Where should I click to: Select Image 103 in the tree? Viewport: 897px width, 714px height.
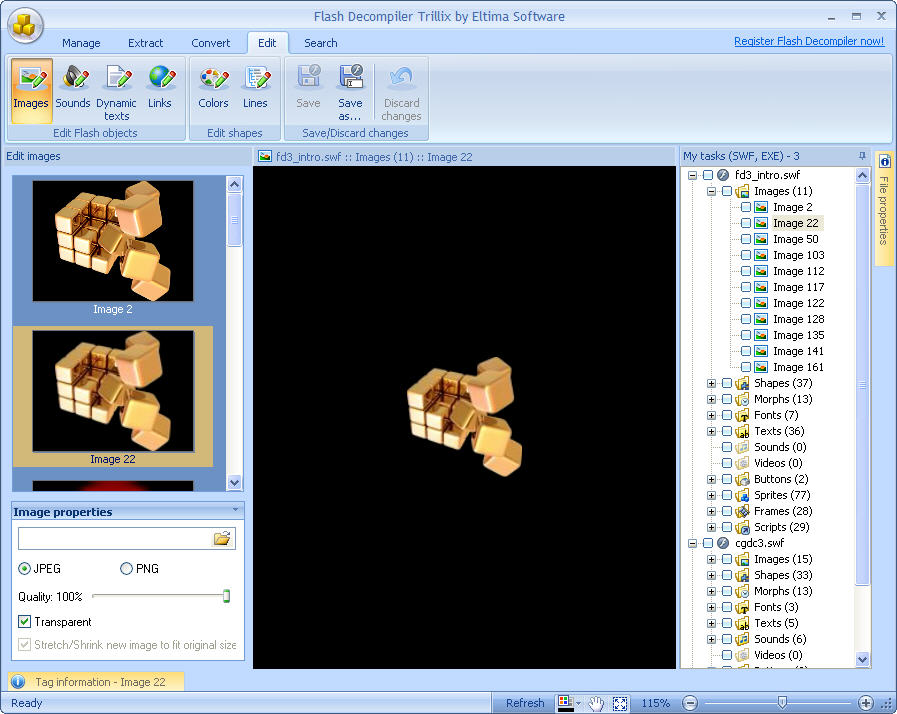pos(799,255)
